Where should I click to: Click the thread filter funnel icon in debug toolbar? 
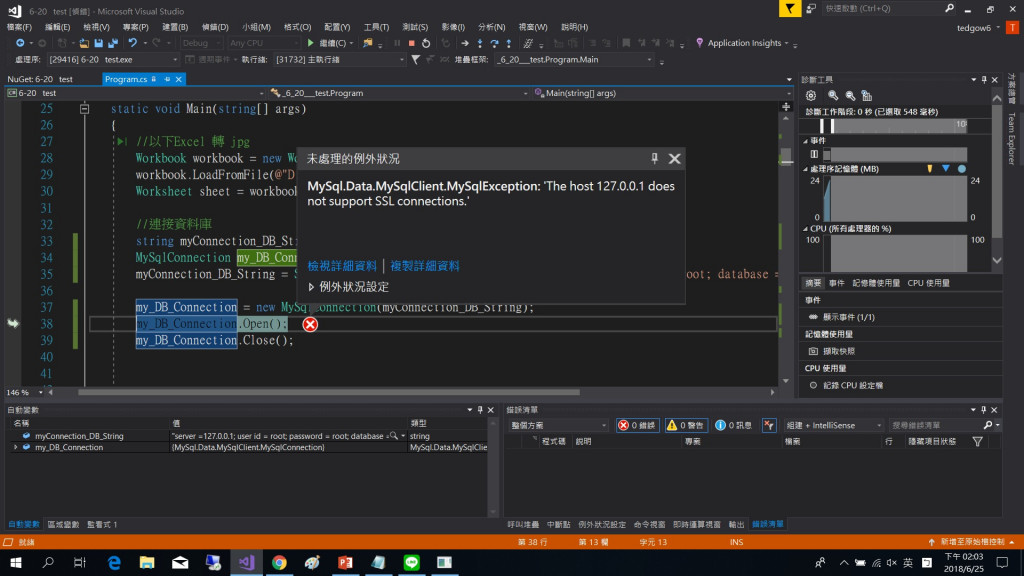click(415, 59)
